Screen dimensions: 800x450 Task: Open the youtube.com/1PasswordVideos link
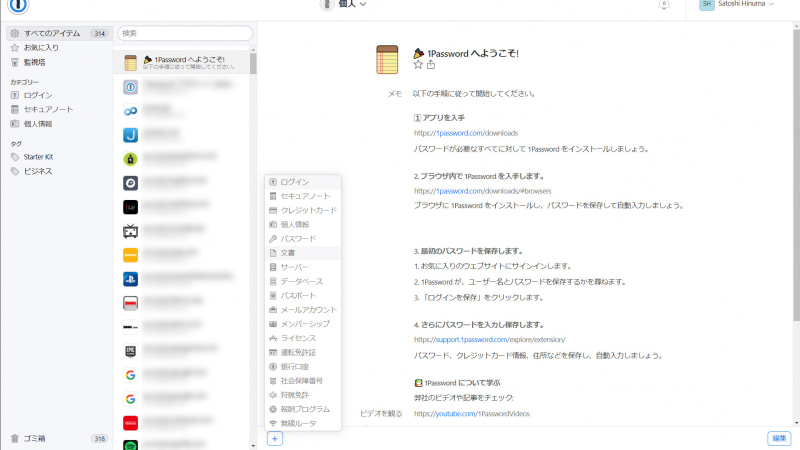pyautogui.click(x=472, y=414)
